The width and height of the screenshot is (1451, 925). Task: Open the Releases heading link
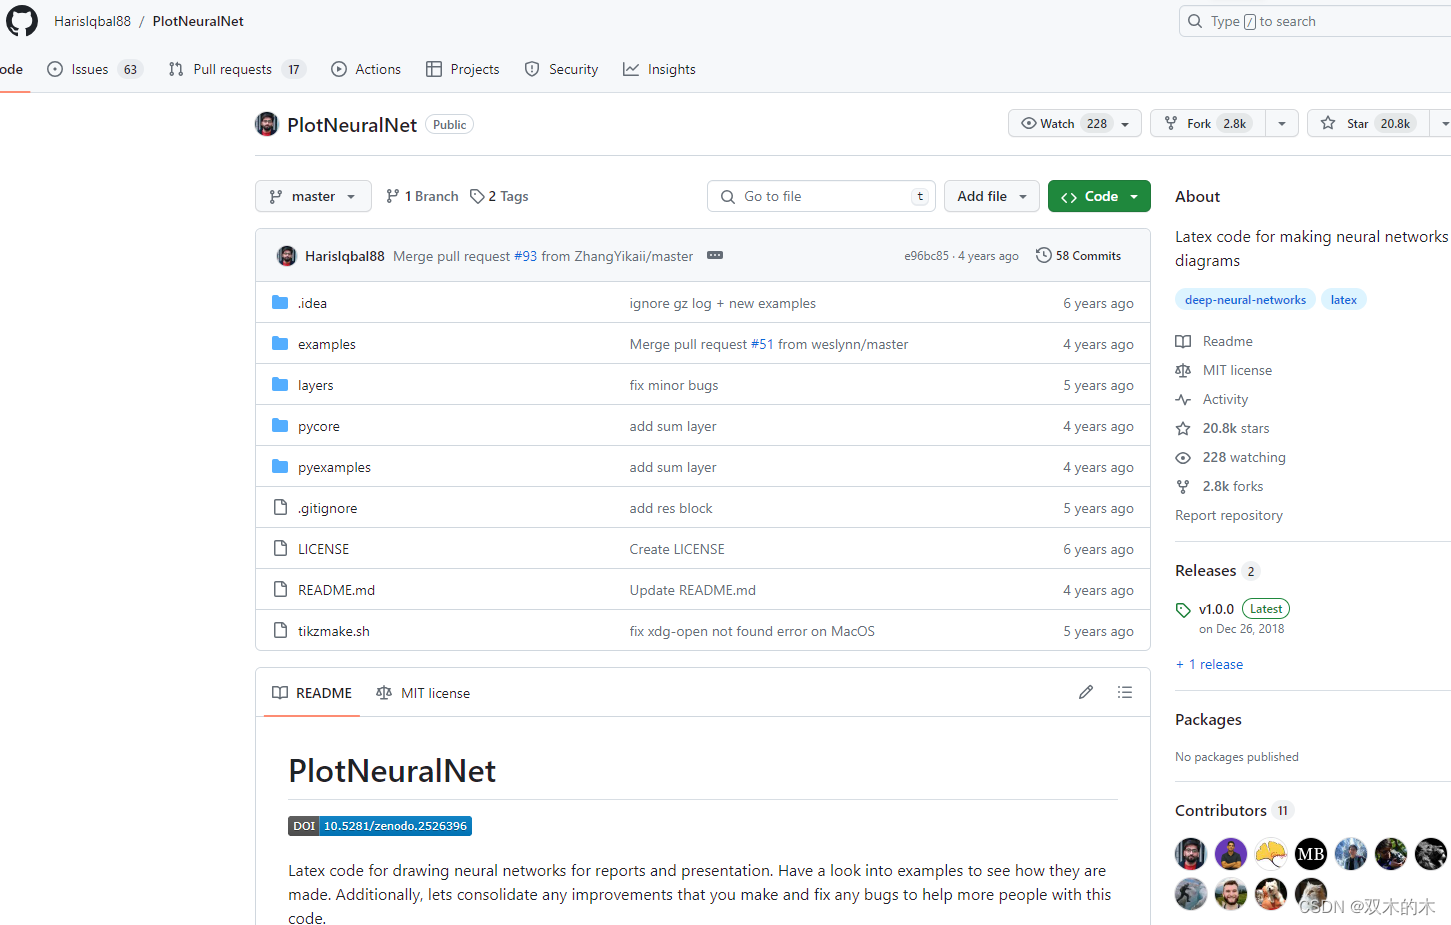(1217, 571)
